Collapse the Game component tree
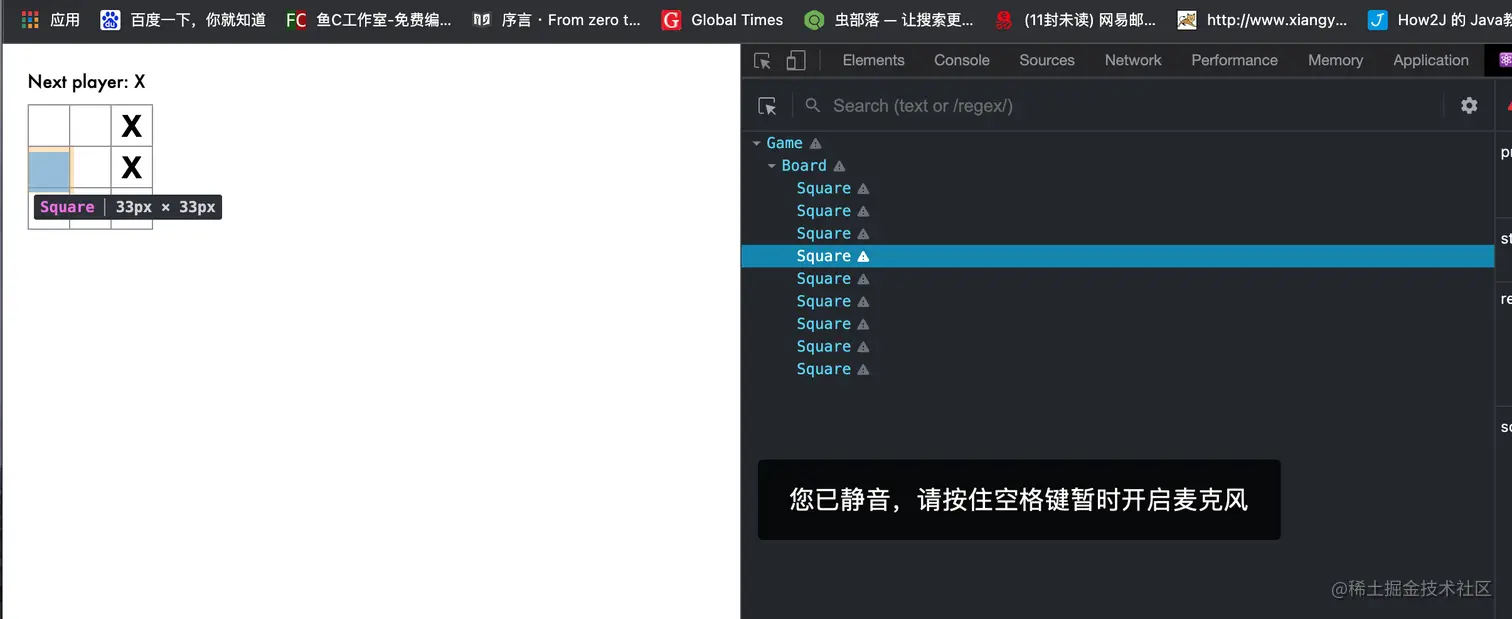The width and height of the screenshot is (1512, 619). pyautogui.click(x=757, y=143)
